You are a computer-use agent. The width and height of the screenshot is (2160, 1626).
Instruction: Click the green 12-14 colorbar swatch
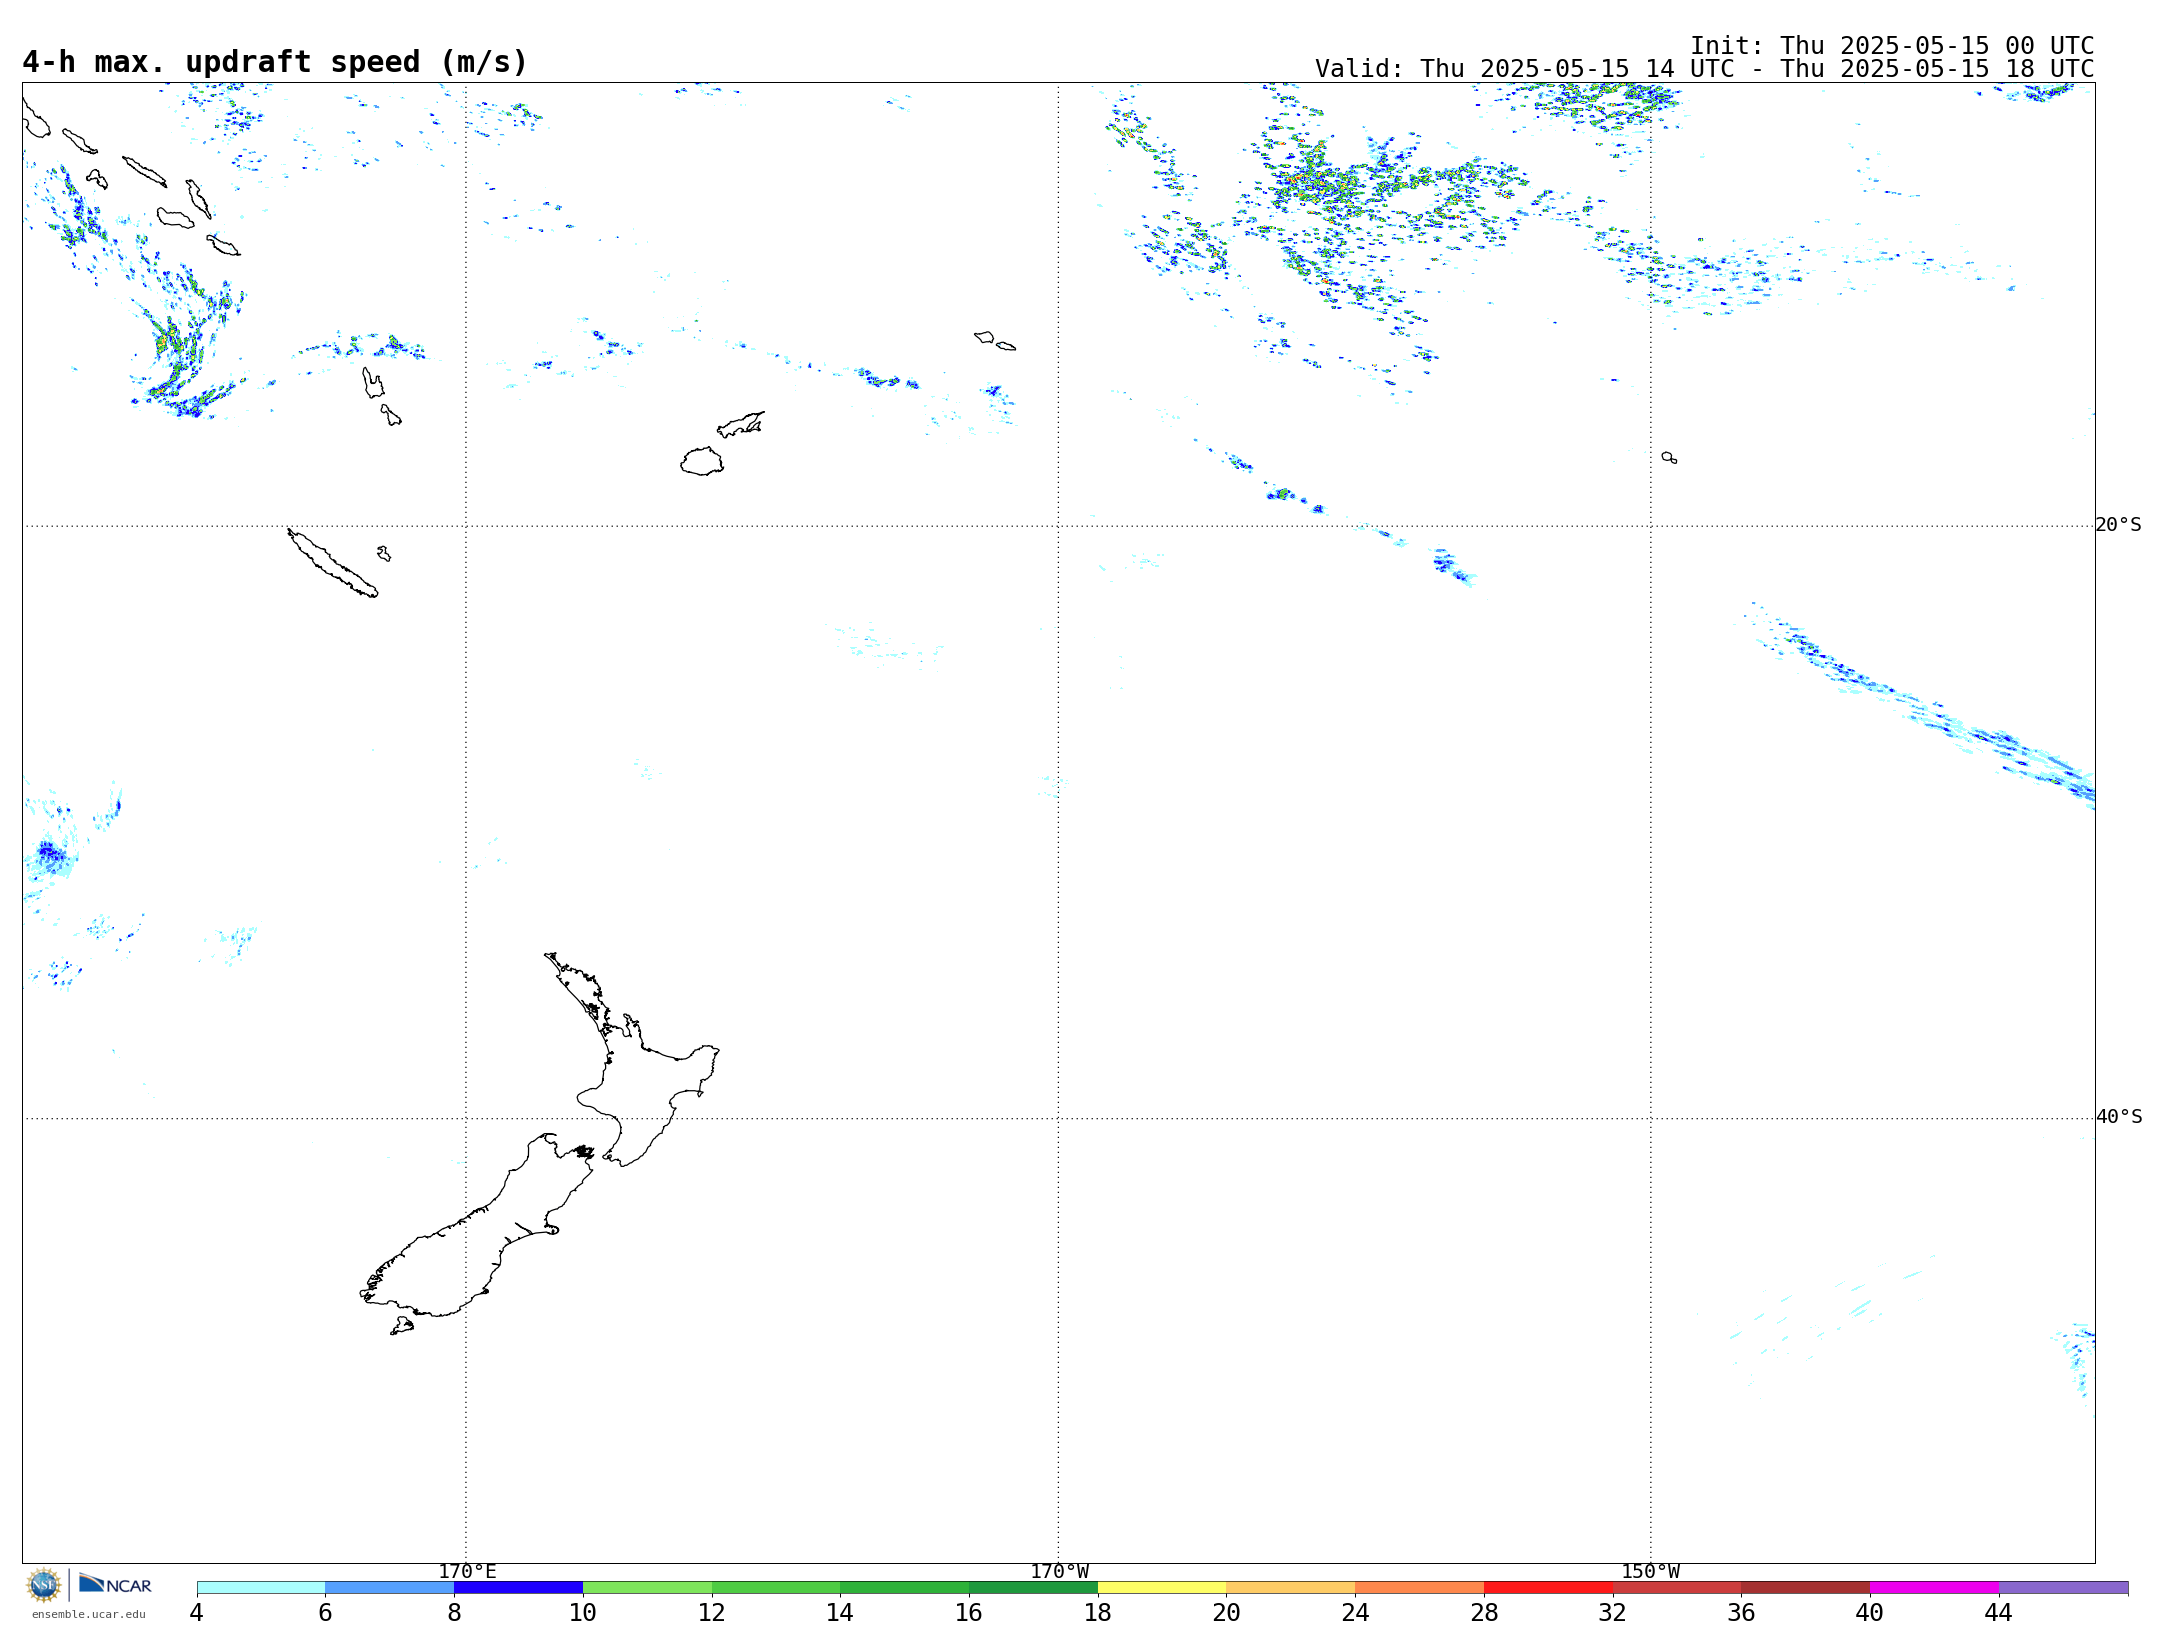[776, 1587]
